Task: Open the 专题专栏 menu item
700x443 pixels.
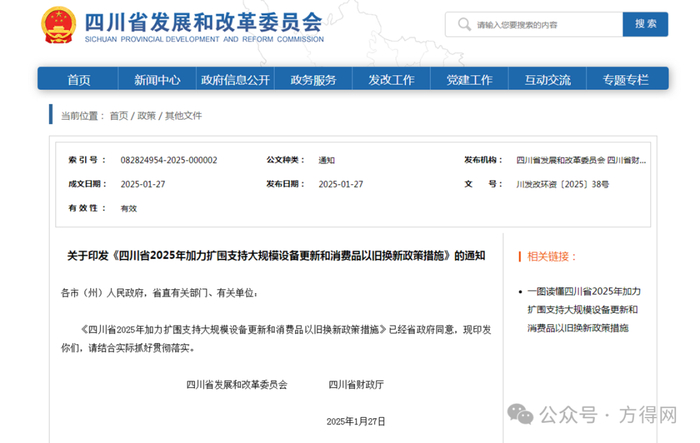Action: coord(625,80)
